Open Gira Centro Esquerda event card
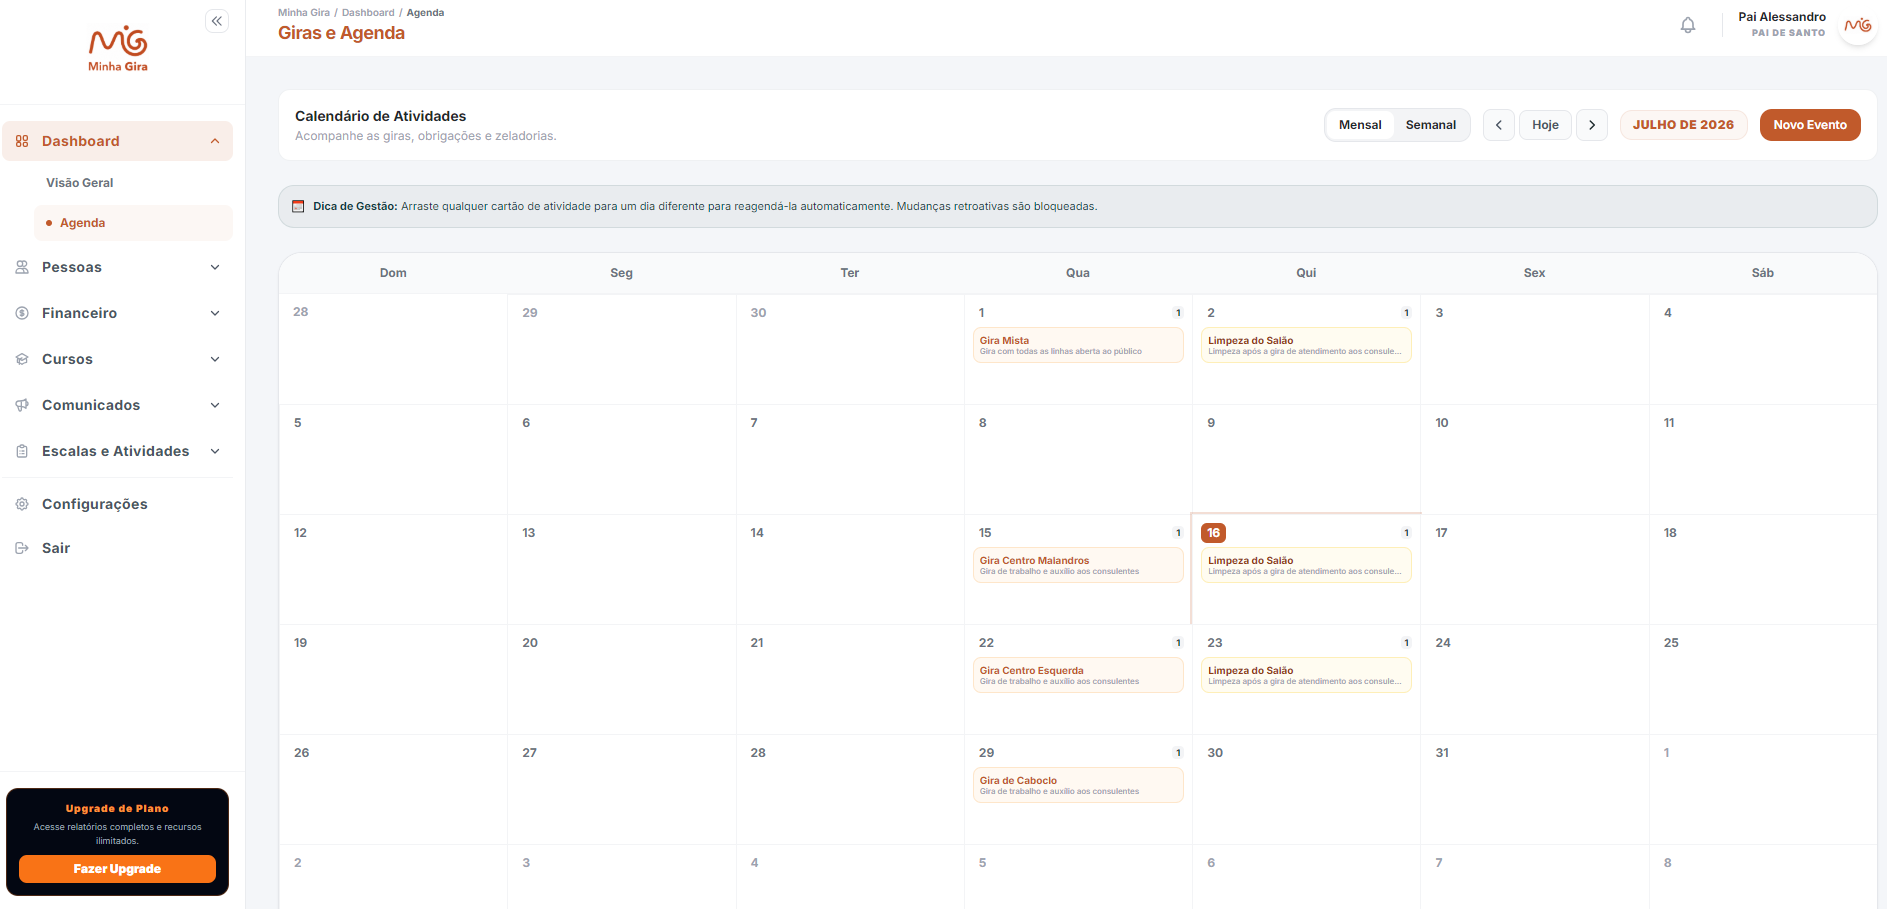 pyautogui.click(x=1078, y=675)
